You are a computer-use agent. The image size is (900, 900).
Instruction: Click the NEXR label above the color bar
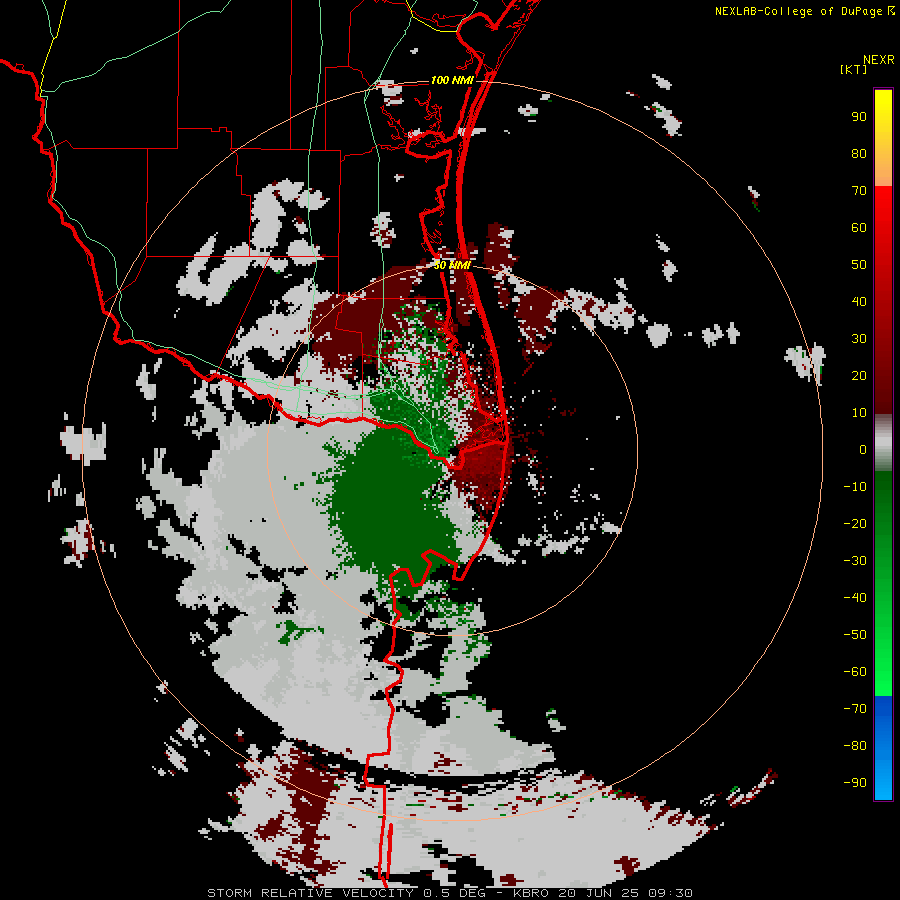click(x=879, y=60)
